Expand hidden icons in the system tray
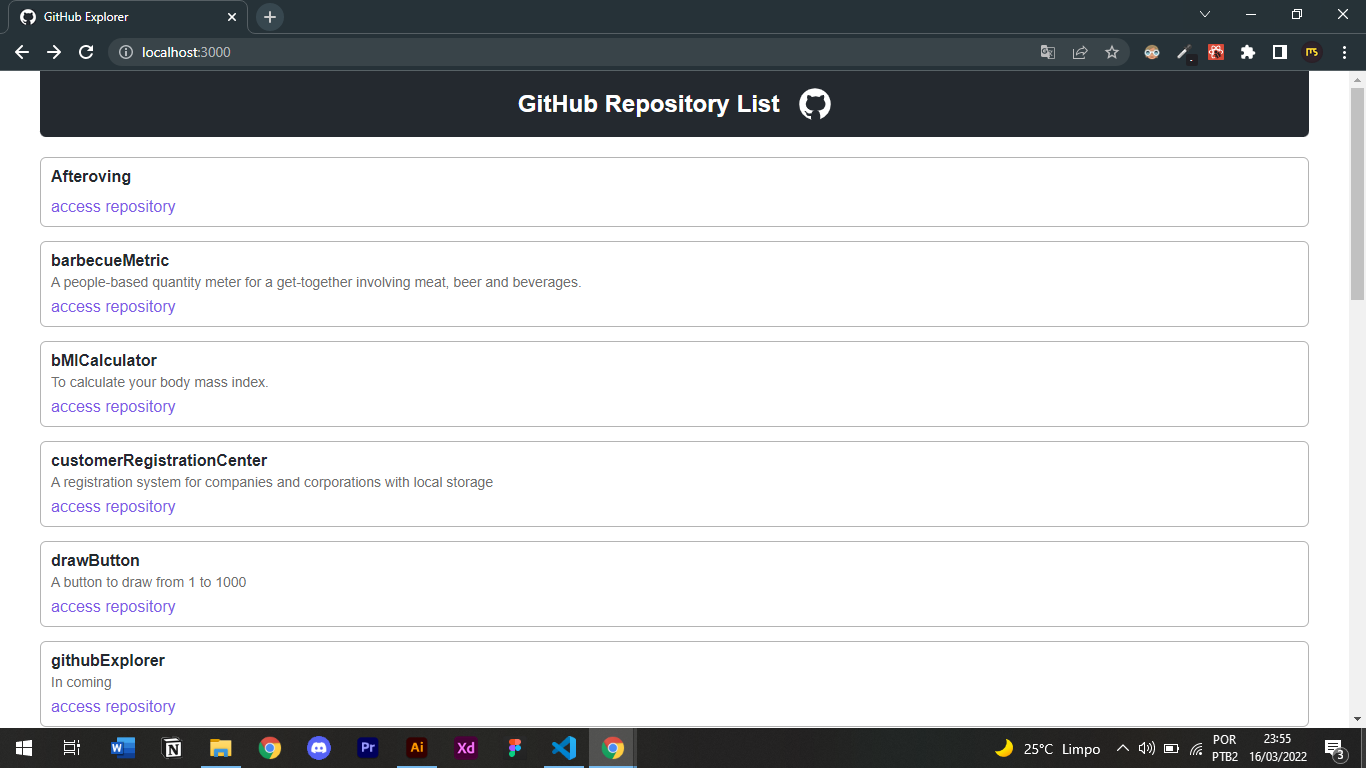Screen dimensions: 1366x768 point(1122,748)
